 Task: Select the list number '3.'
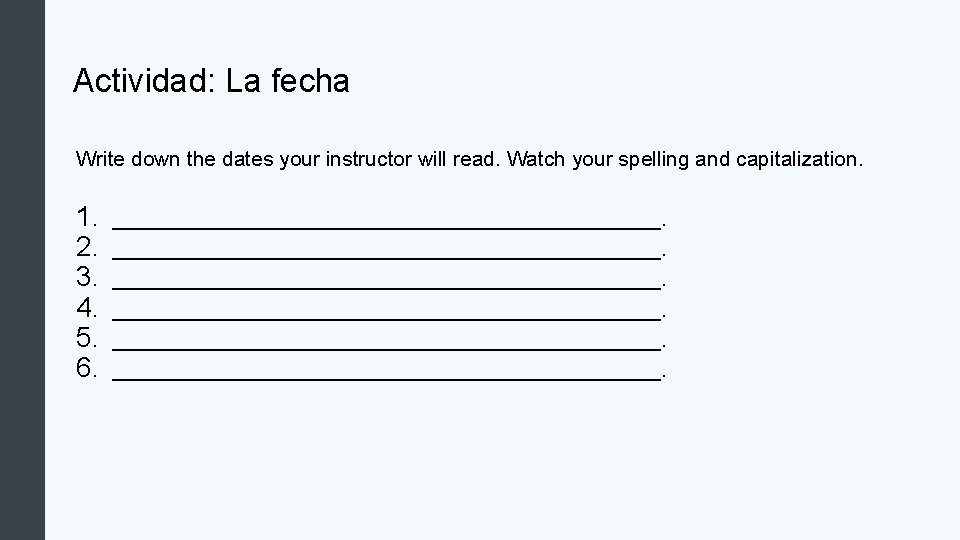(86, 277)
